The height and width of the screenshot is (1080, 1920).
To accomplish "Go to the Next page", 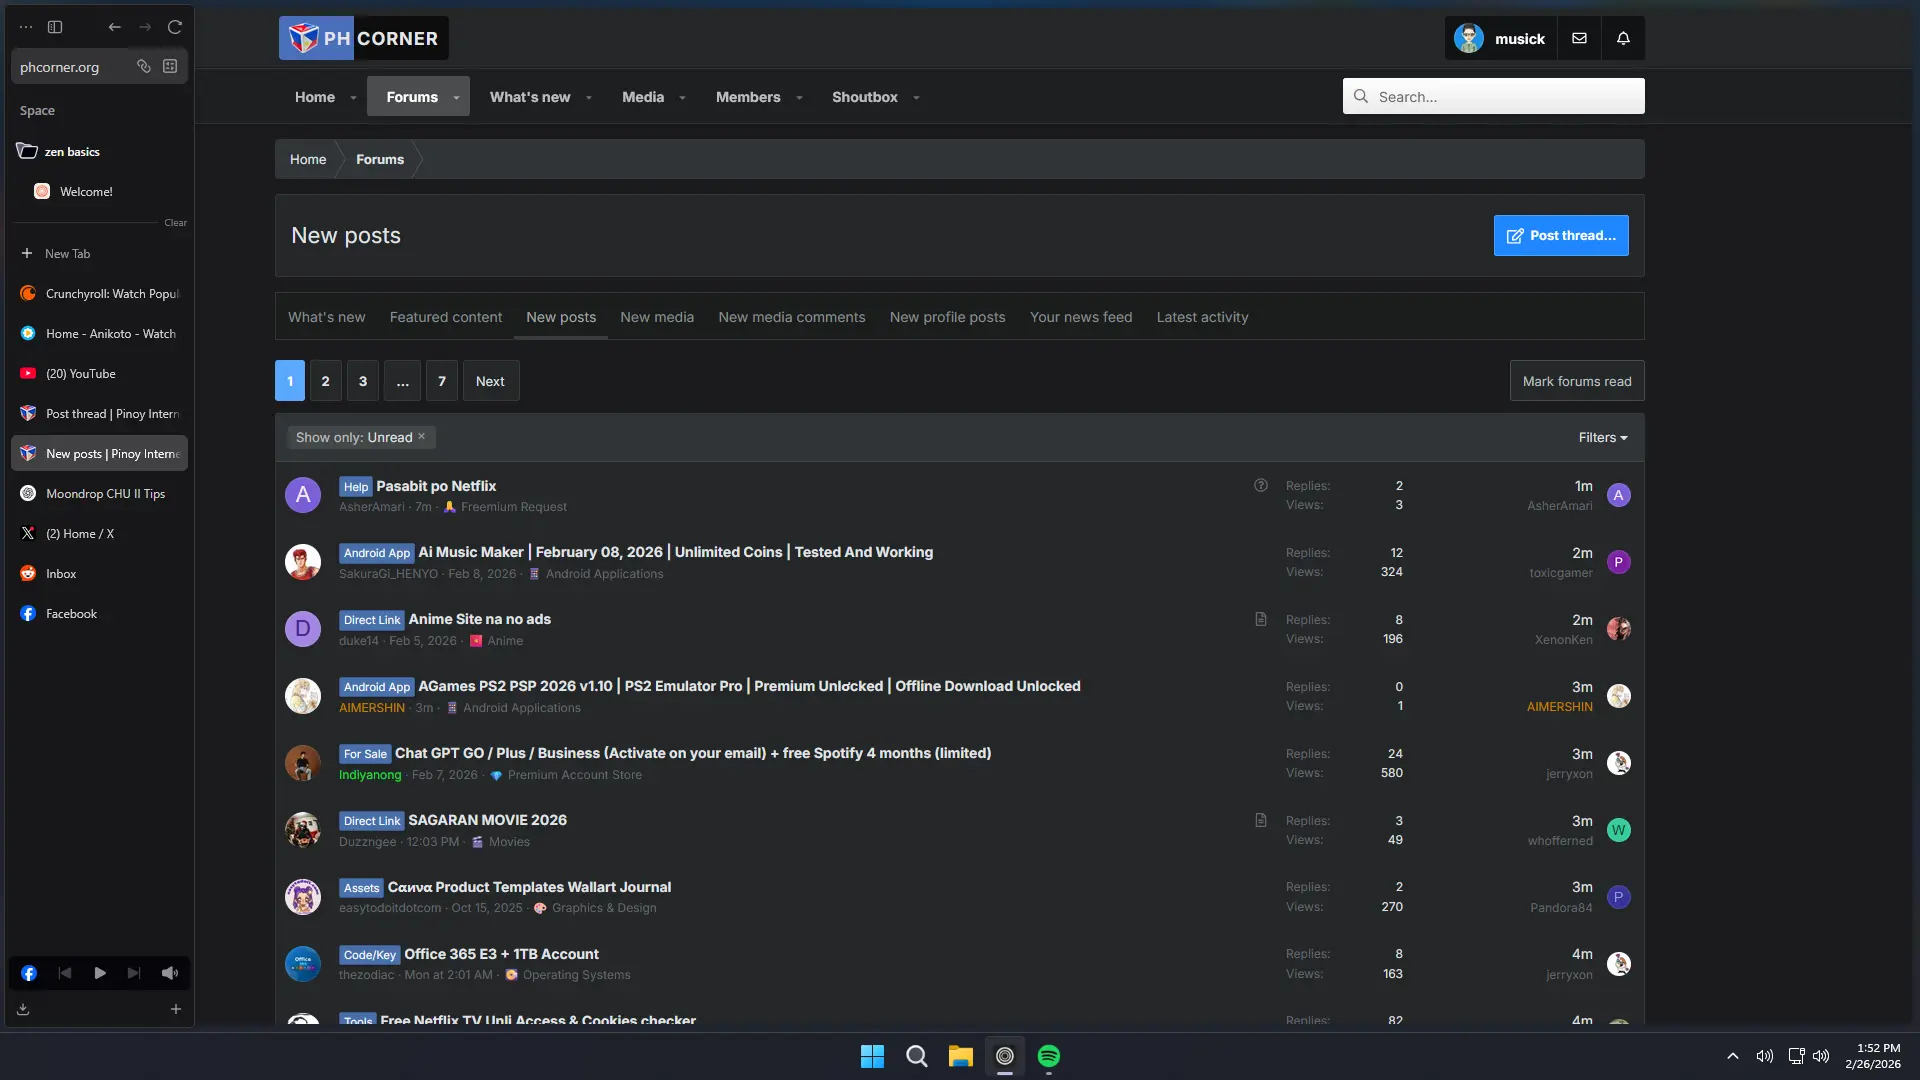I will [490, 381].
